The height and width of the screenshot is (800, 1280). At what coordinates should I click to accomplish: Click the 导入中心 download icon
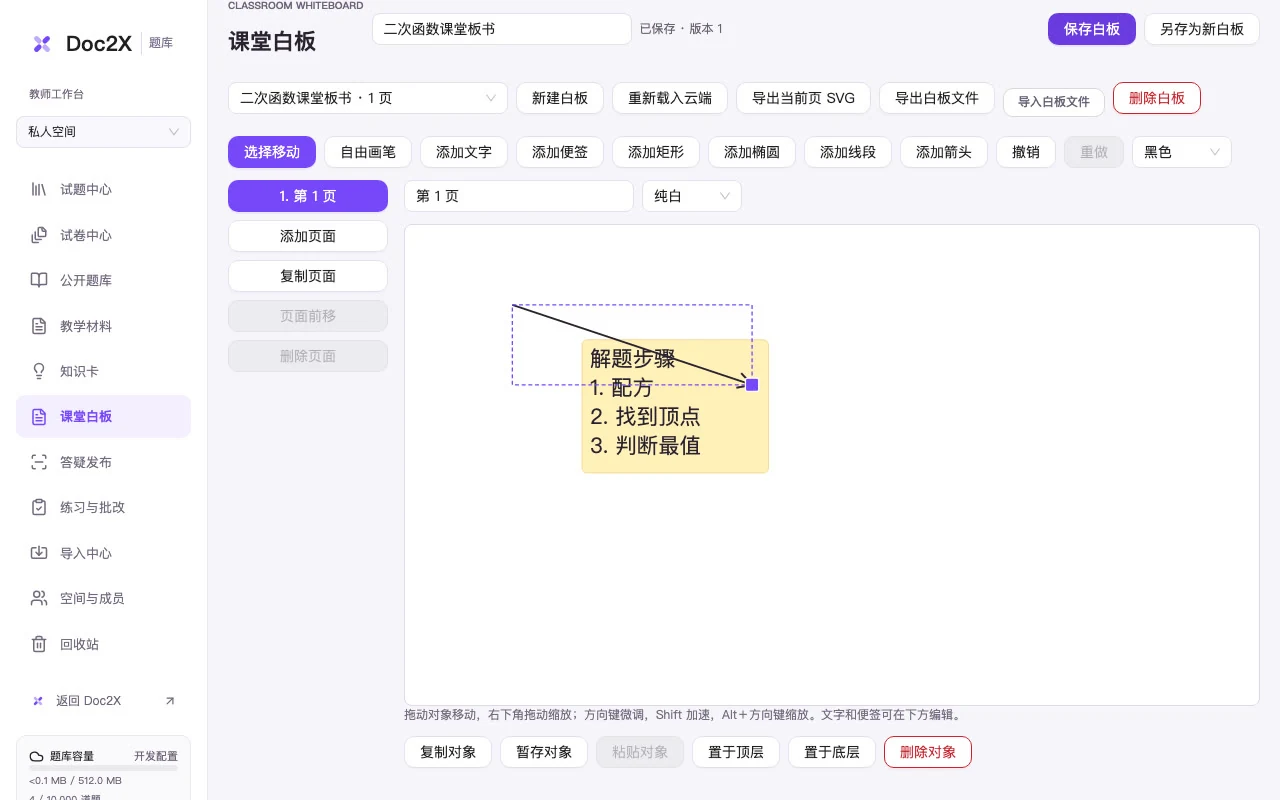[x=39, y=553]
